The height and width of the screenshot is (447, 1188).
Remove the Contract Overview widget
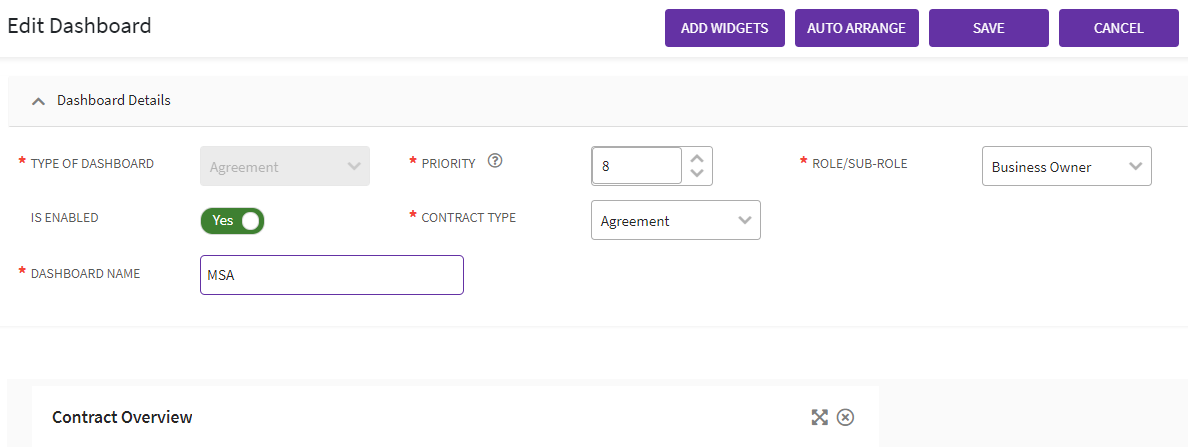coord(845,417)
